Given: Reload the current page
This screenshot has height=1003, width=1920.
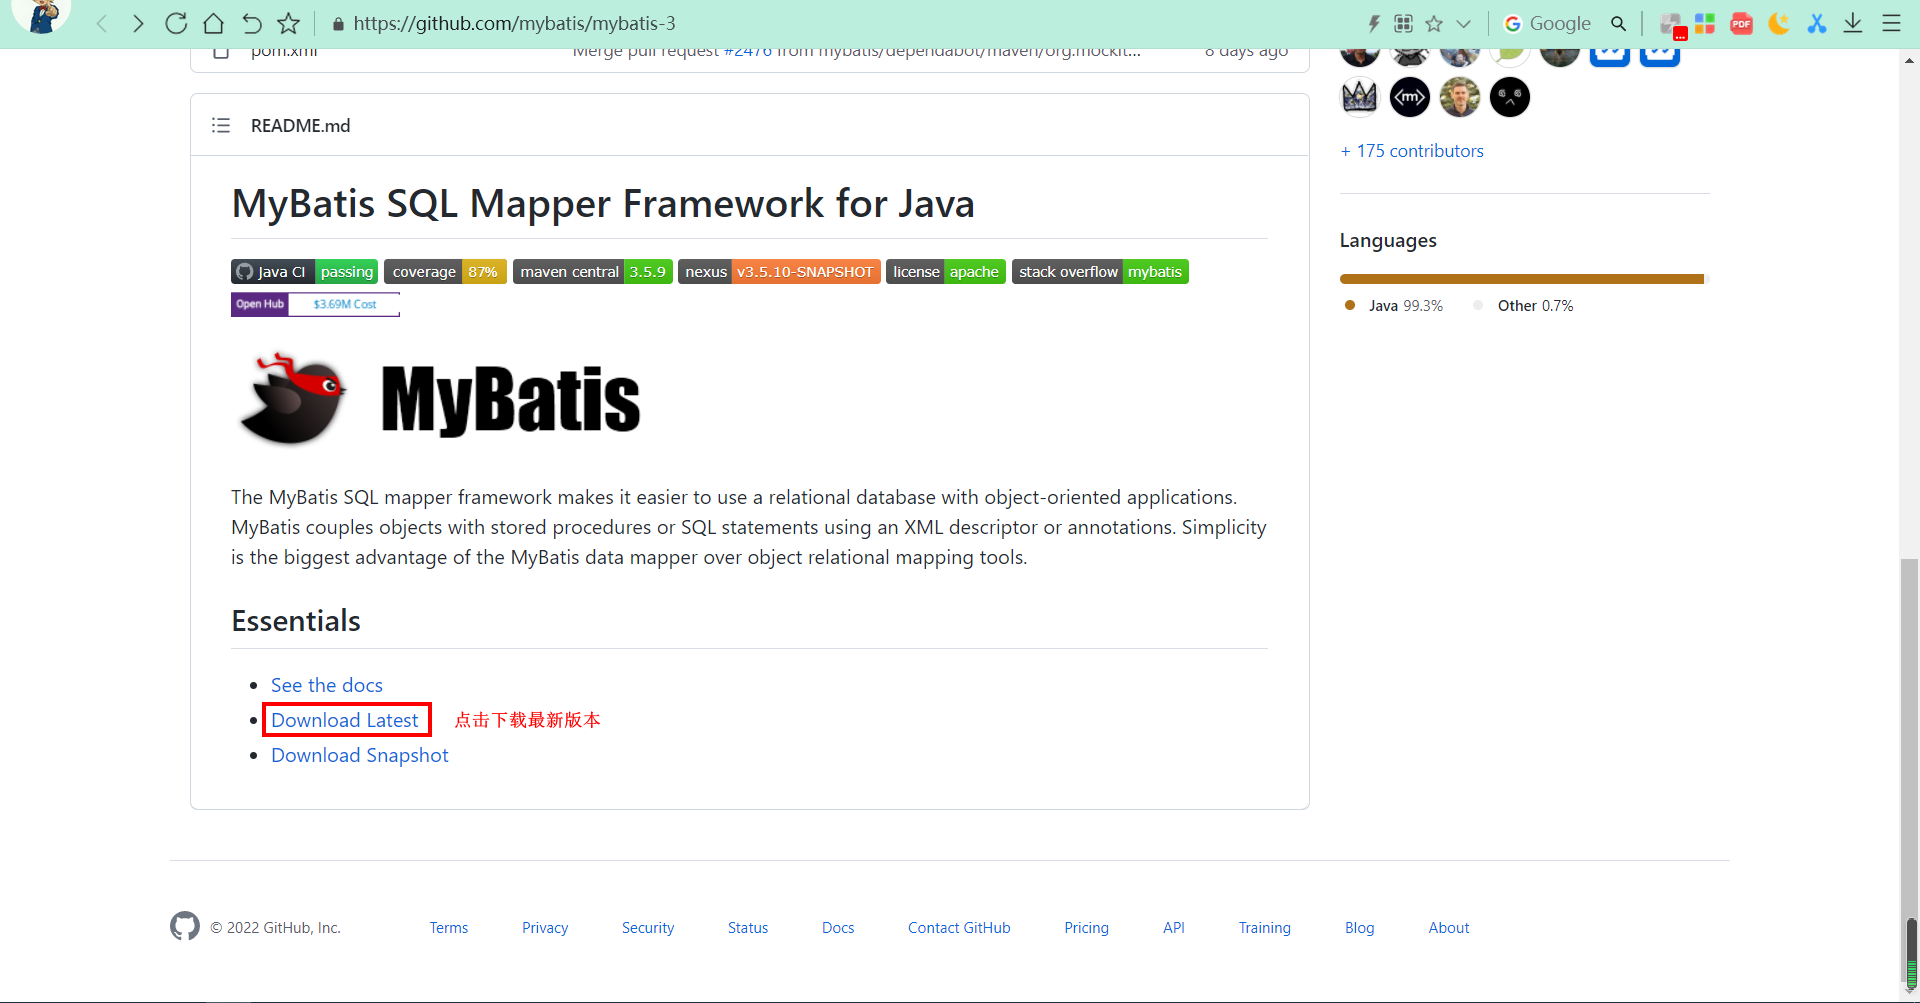Looking at the screenshot, I should click(176, 23).
